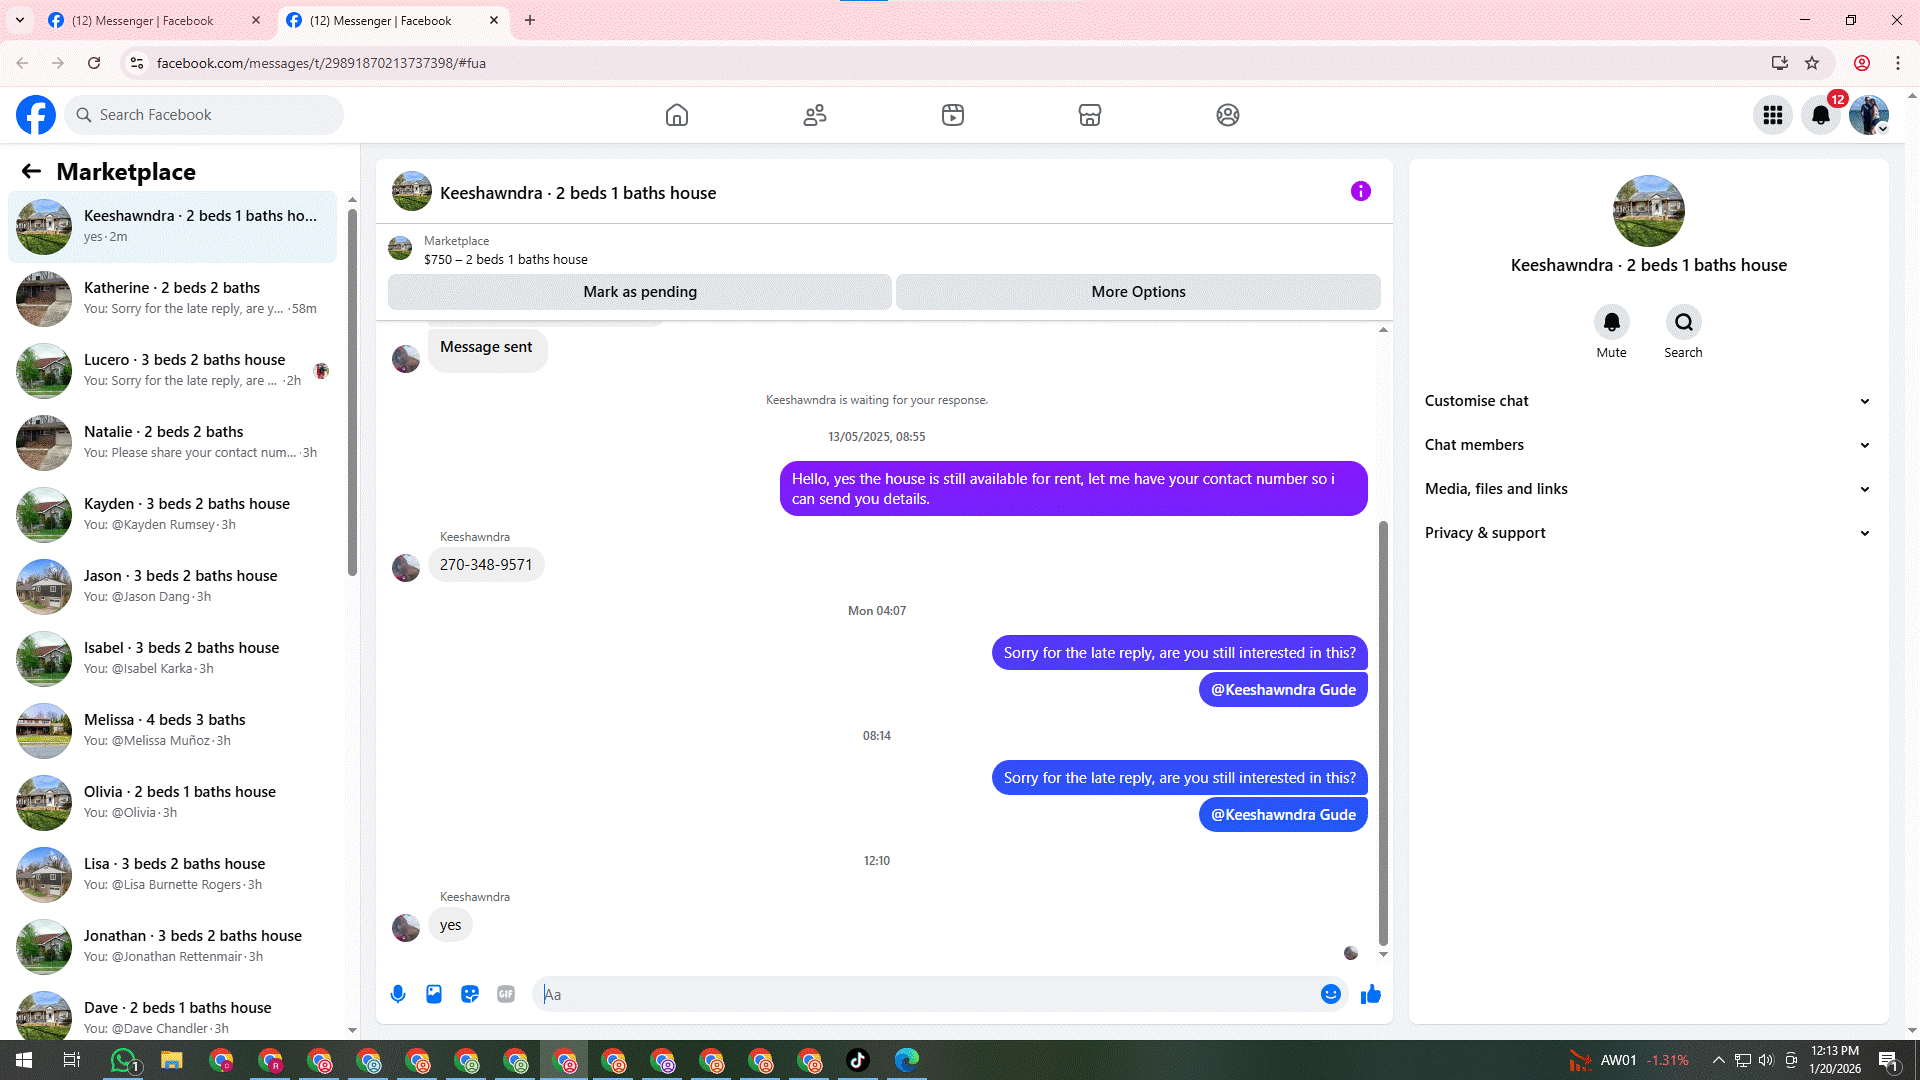1920x1080 pixels.
Task: Click the More Options button
Action: (1138, 292)
